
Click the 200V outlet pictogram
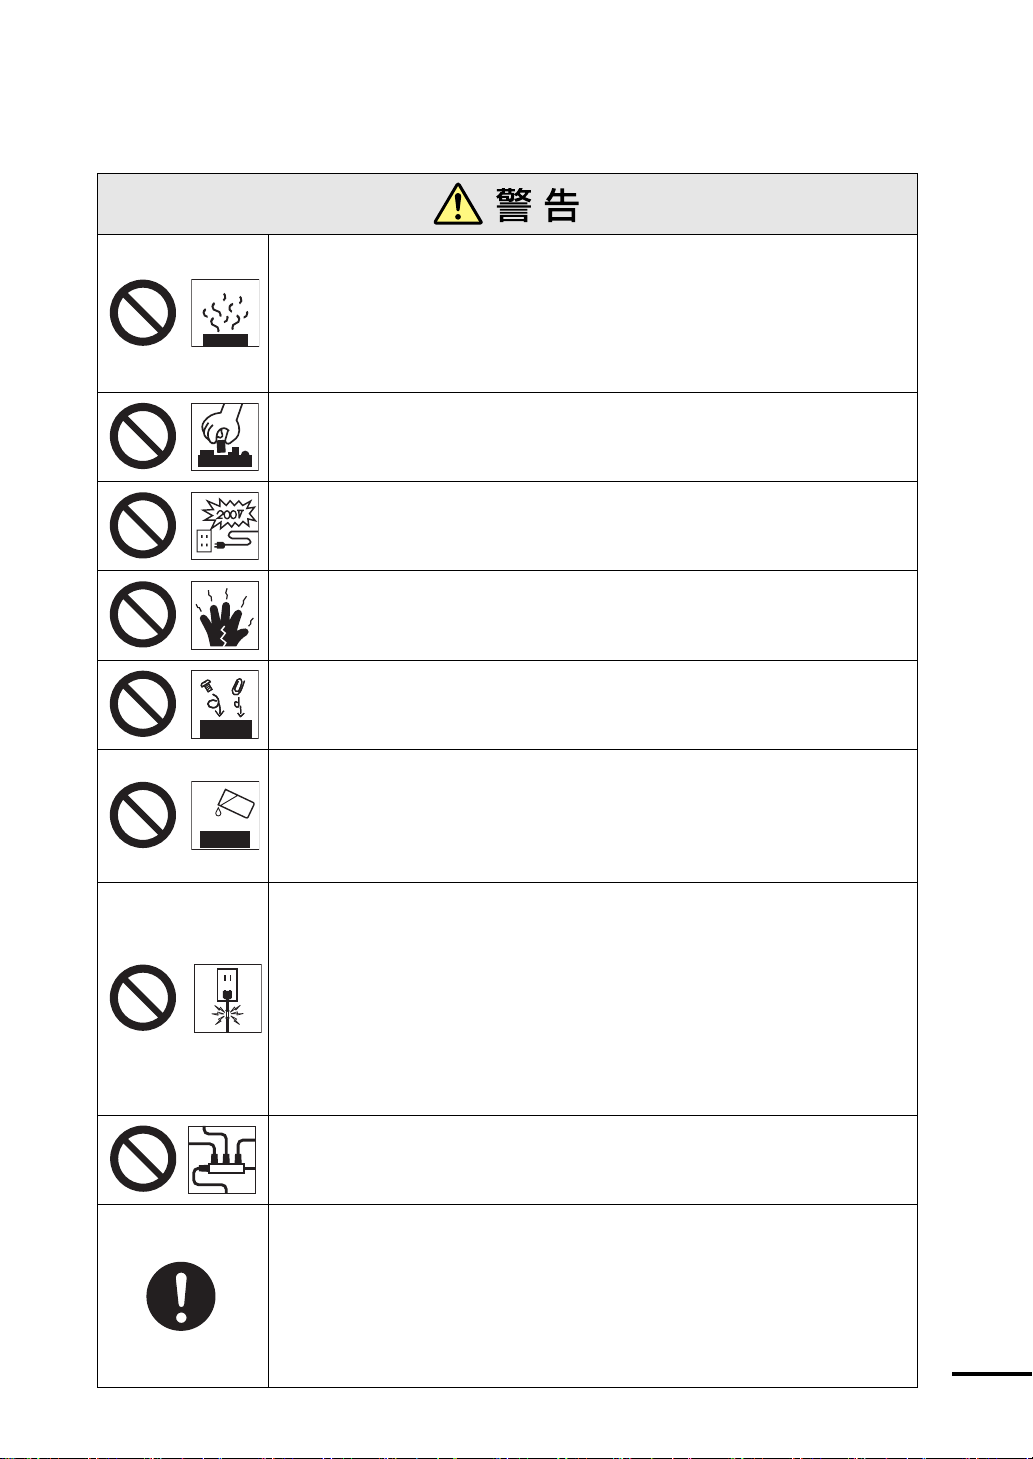click(225, 526)
